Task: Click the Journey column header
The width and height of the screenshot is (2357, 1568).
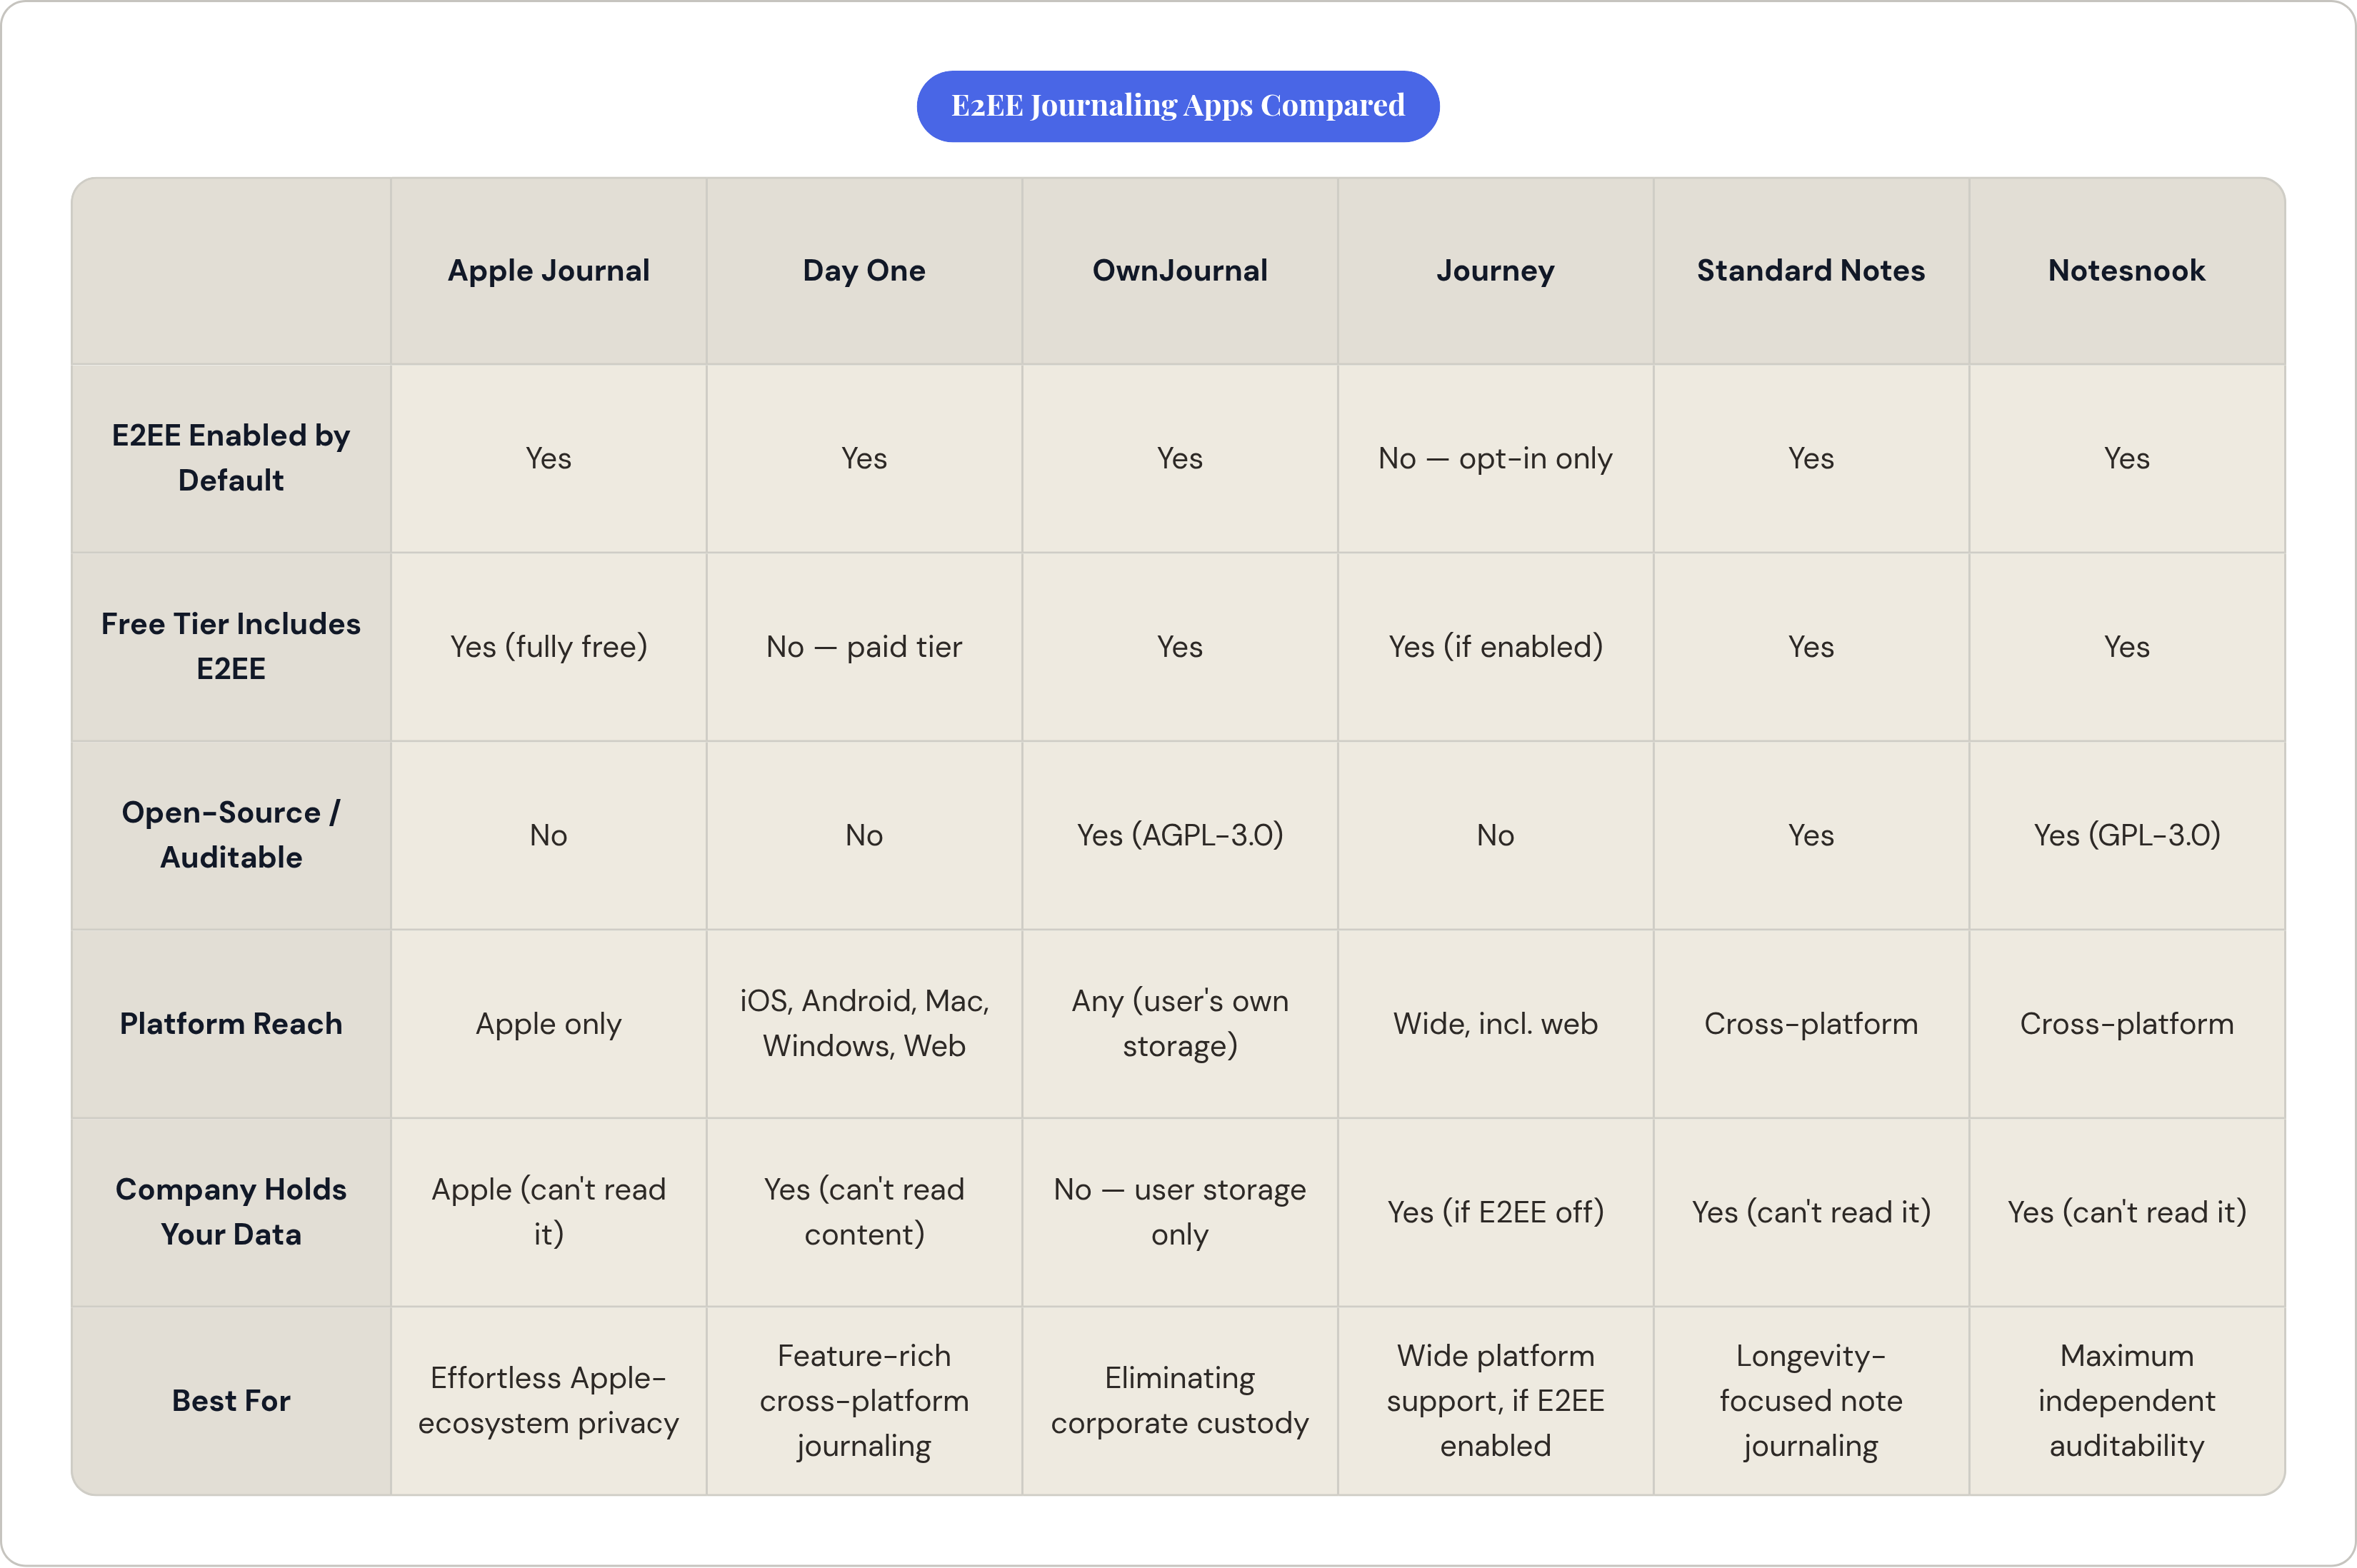Action: 1495,271
